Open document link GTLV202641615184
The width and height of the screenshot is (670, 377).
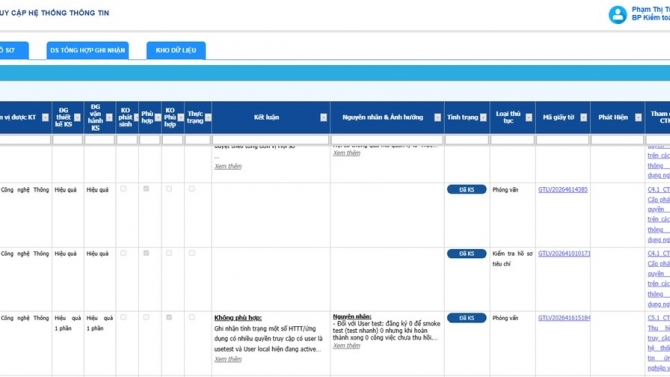click(564, 318)
